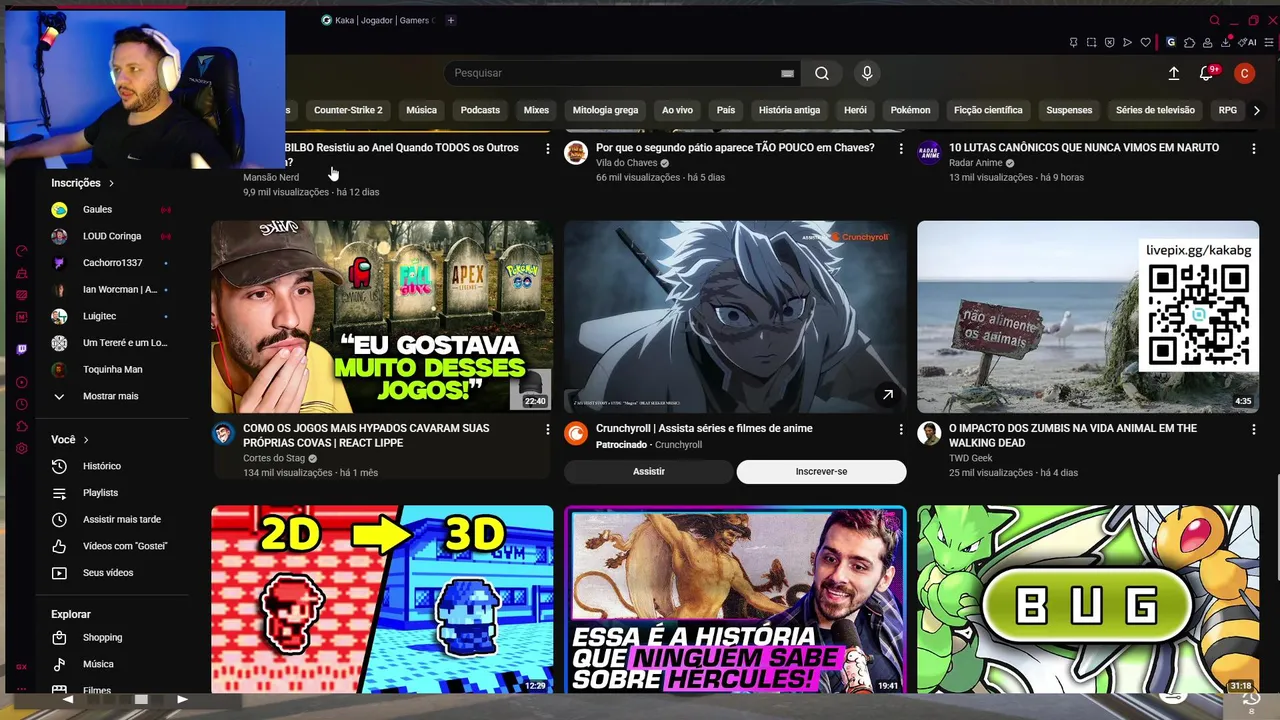Screen dimensions: 1280x720
Task: Open the sidebar history clock icon
Action: (x=22, y=404)
